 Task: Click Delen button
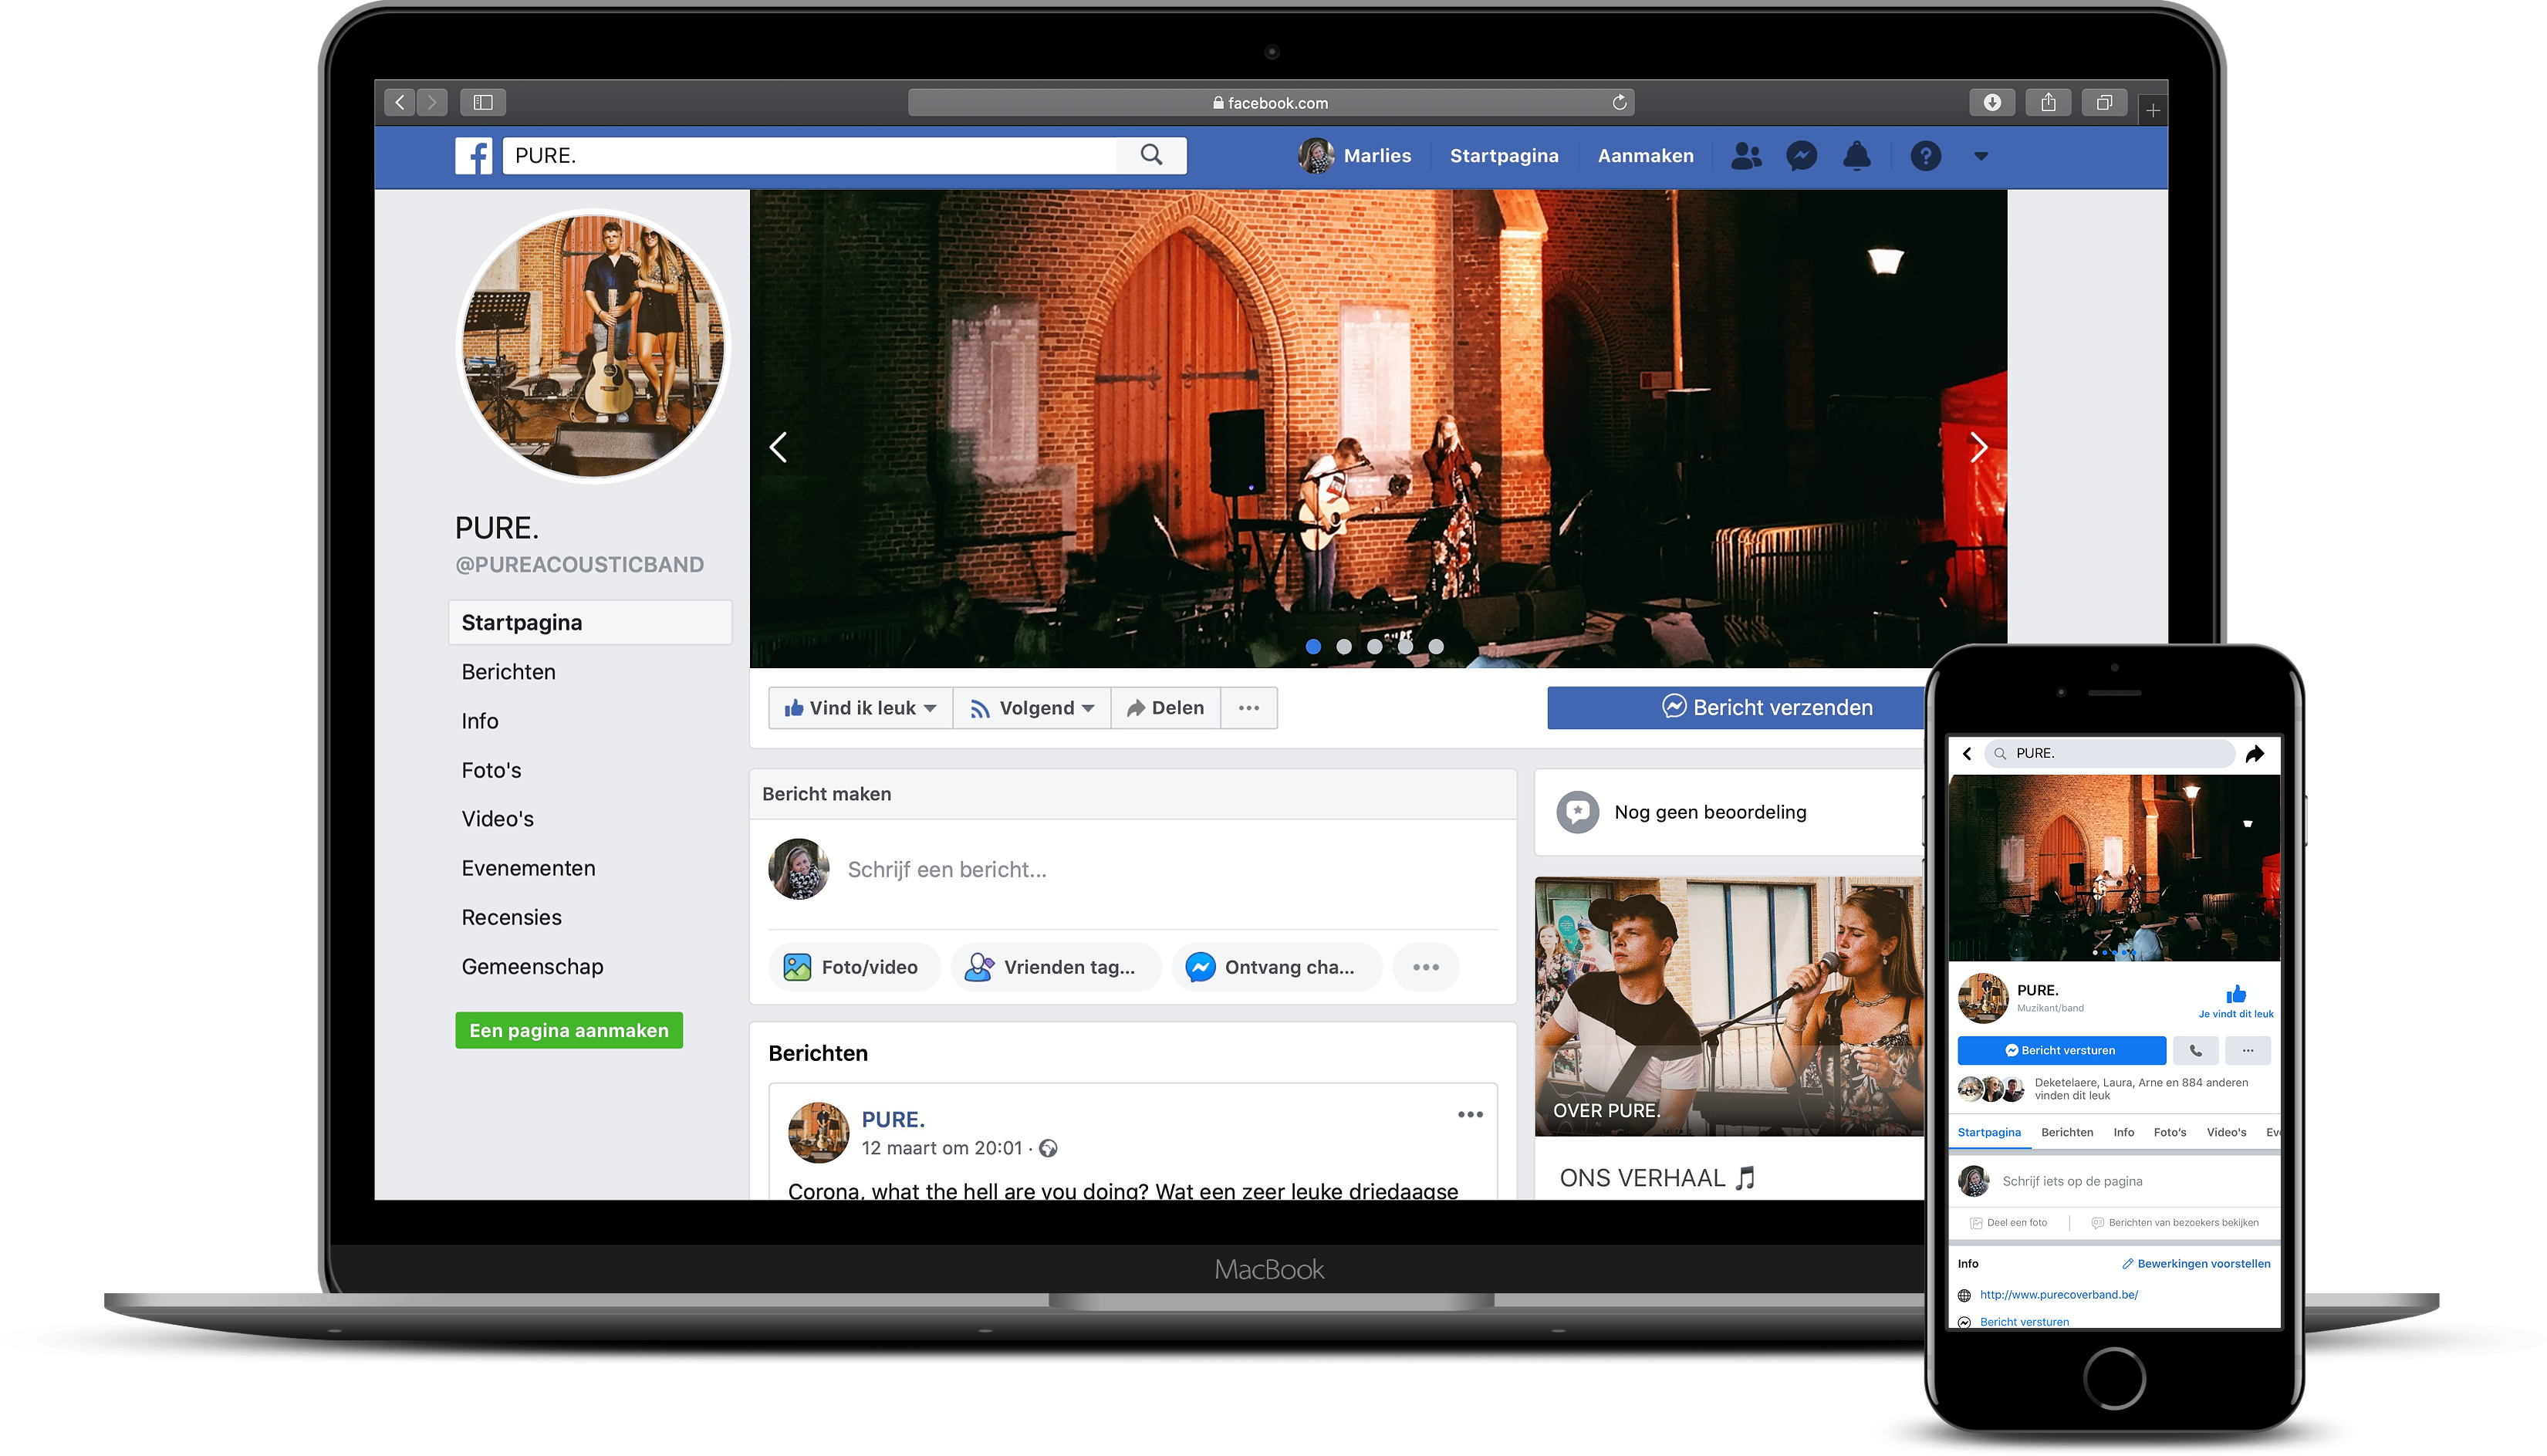(1166, 708)
